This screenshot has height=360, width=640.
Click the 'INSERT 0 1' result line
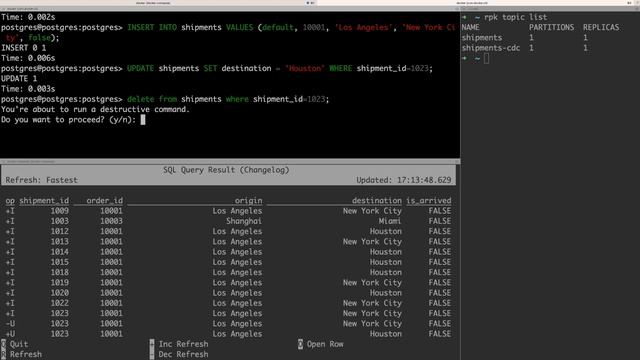(x=24, y=48)
